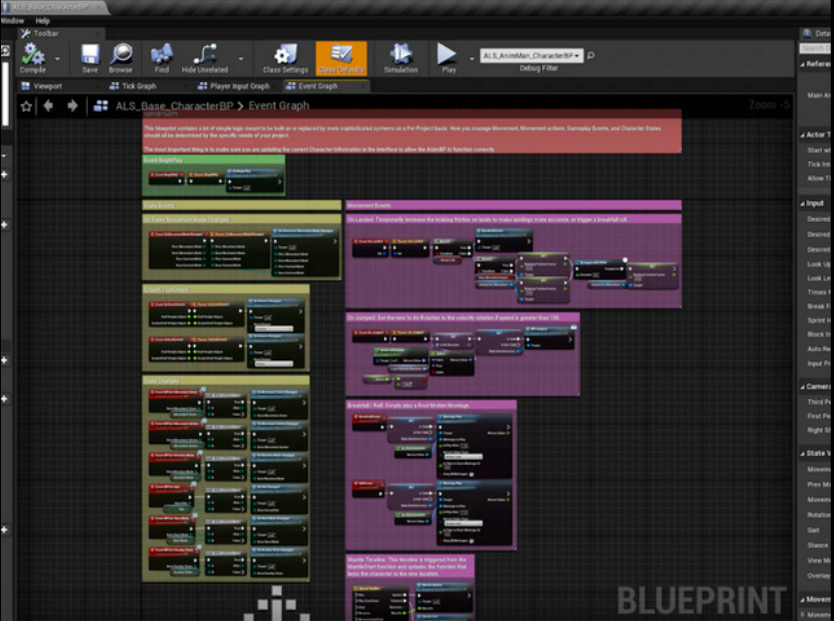834x621 pixels.
Task: Click the Compile button
Action: 33,58
